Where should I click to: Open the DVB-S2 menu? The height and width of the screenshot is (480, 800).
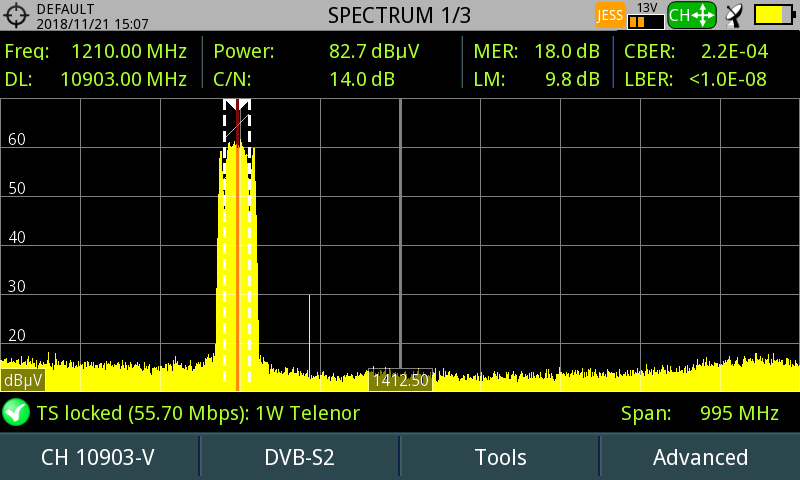[299, 458]
